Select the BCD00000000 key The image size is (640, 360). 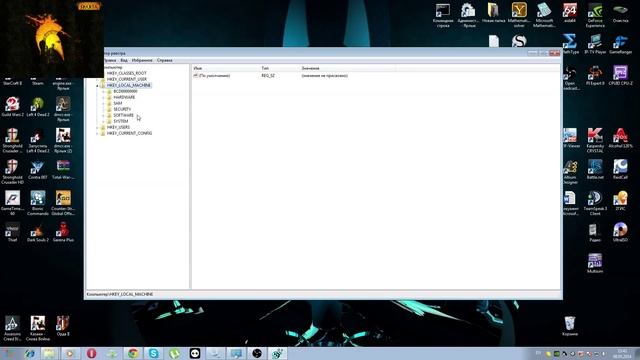point(125,91)
